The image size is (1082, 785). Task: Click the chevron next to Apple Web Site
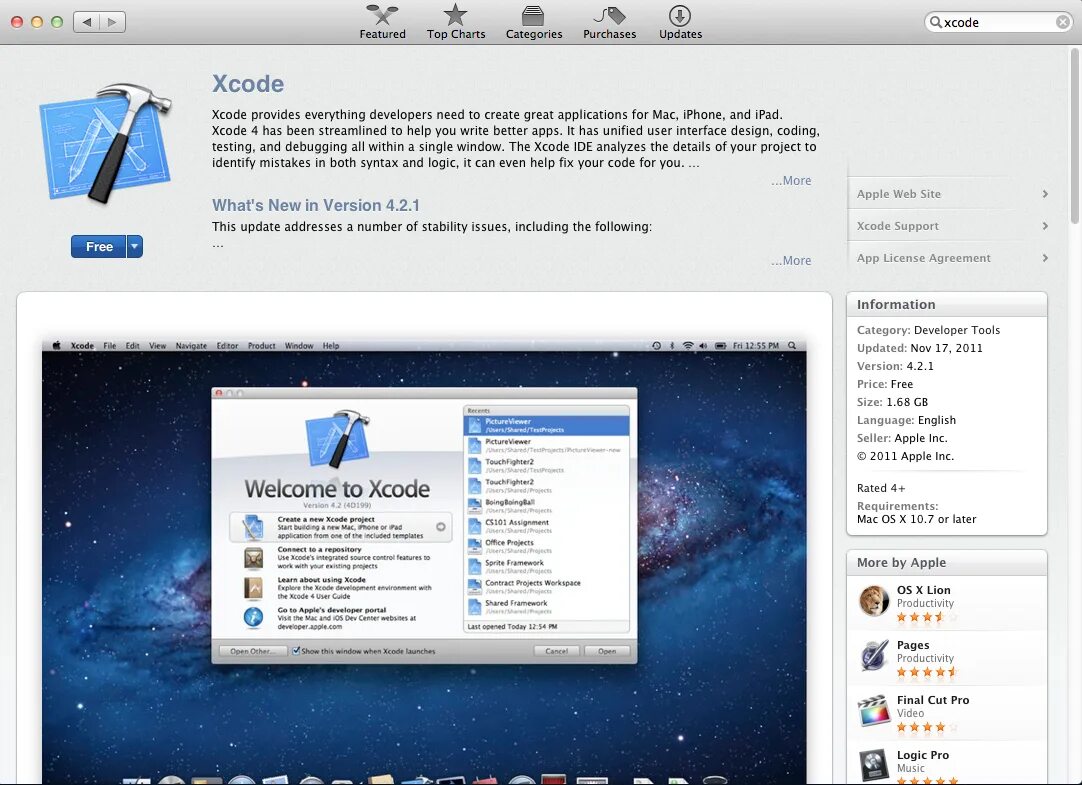pyautogui.click(x=1045, y=194)
